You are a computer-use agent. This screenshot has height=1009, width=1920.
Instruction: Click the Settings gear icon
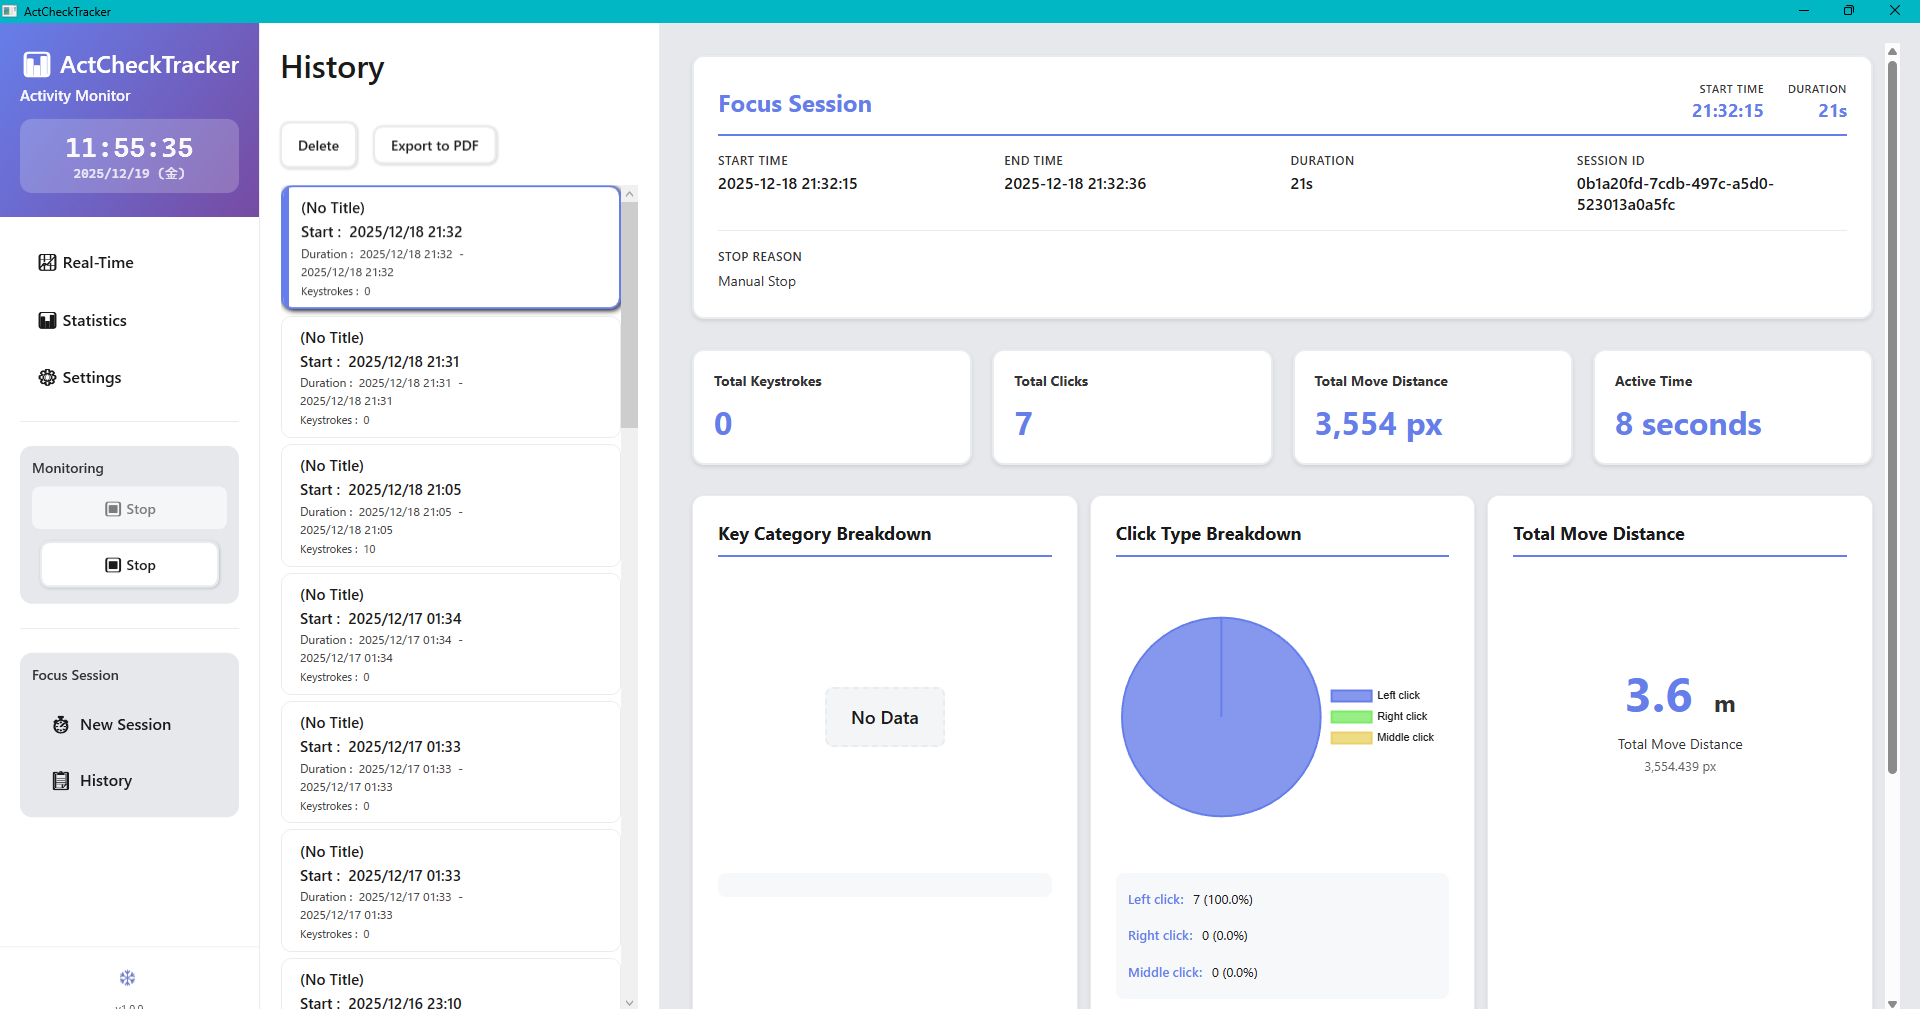(x=47, y=378)
